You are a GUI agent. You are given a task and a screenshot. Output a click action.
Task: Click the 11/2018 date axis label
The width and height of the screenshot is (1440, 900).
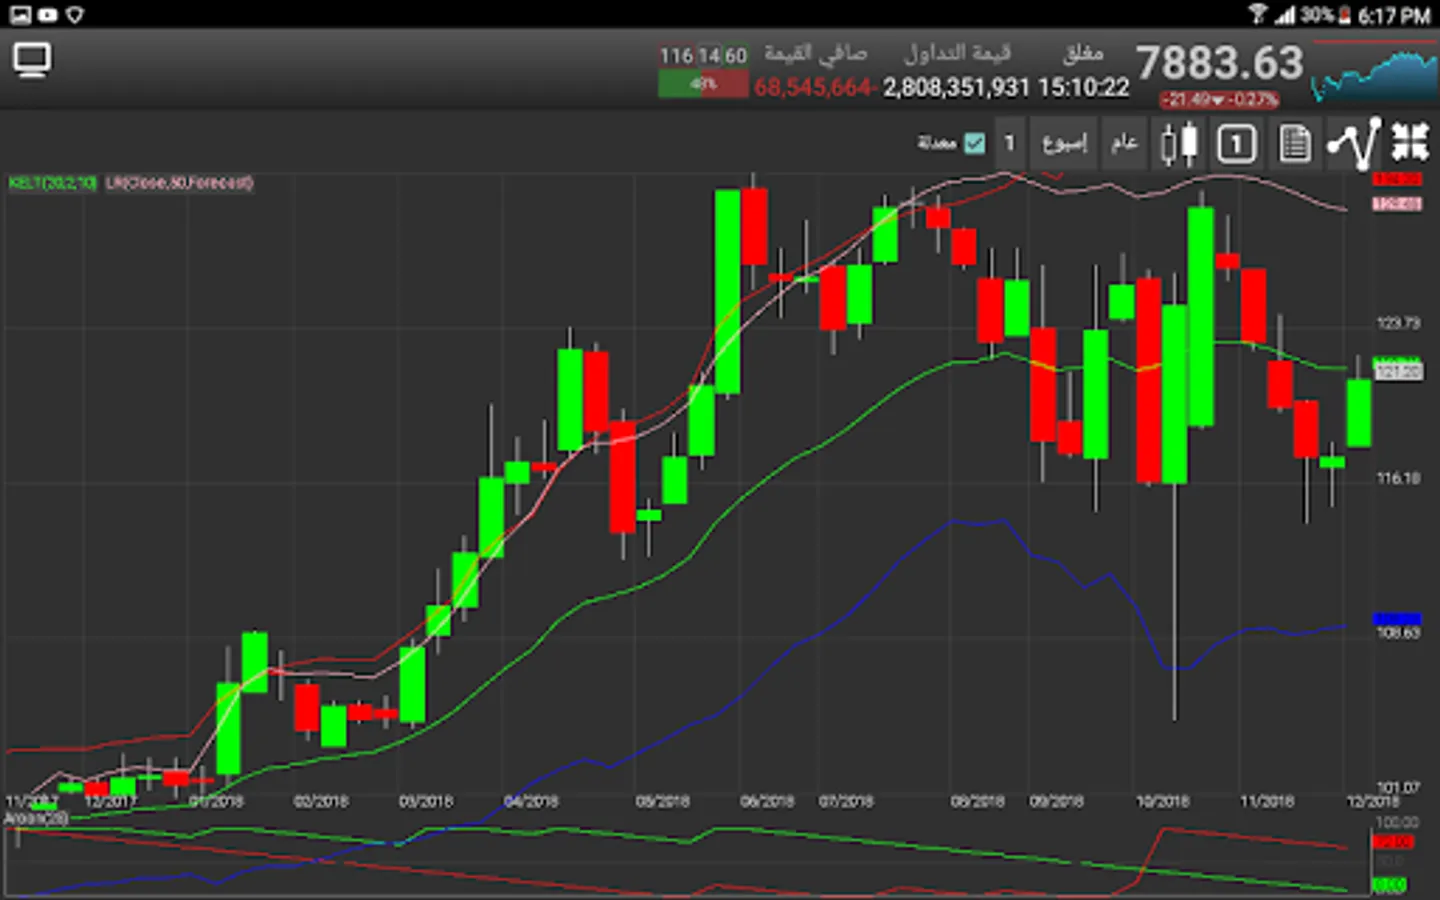(x=1267, y=802)
